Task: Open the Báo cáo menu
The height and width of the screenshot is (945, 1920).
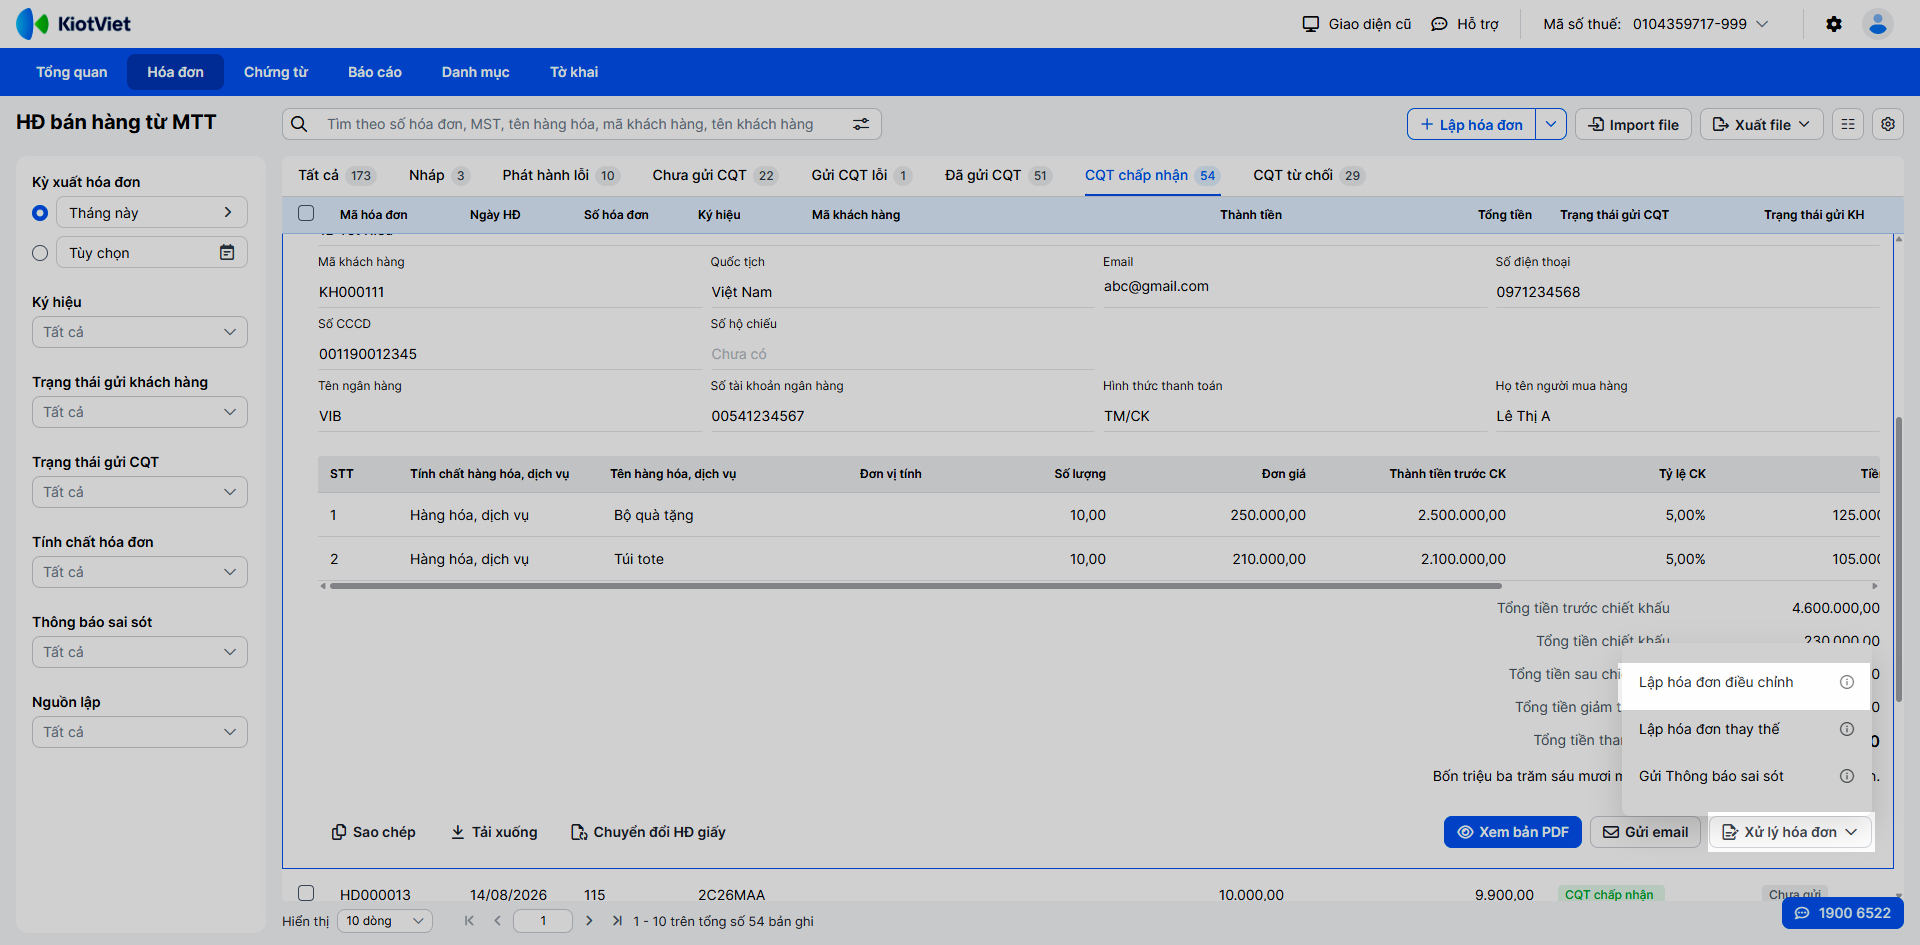Action: click(375, 72)
